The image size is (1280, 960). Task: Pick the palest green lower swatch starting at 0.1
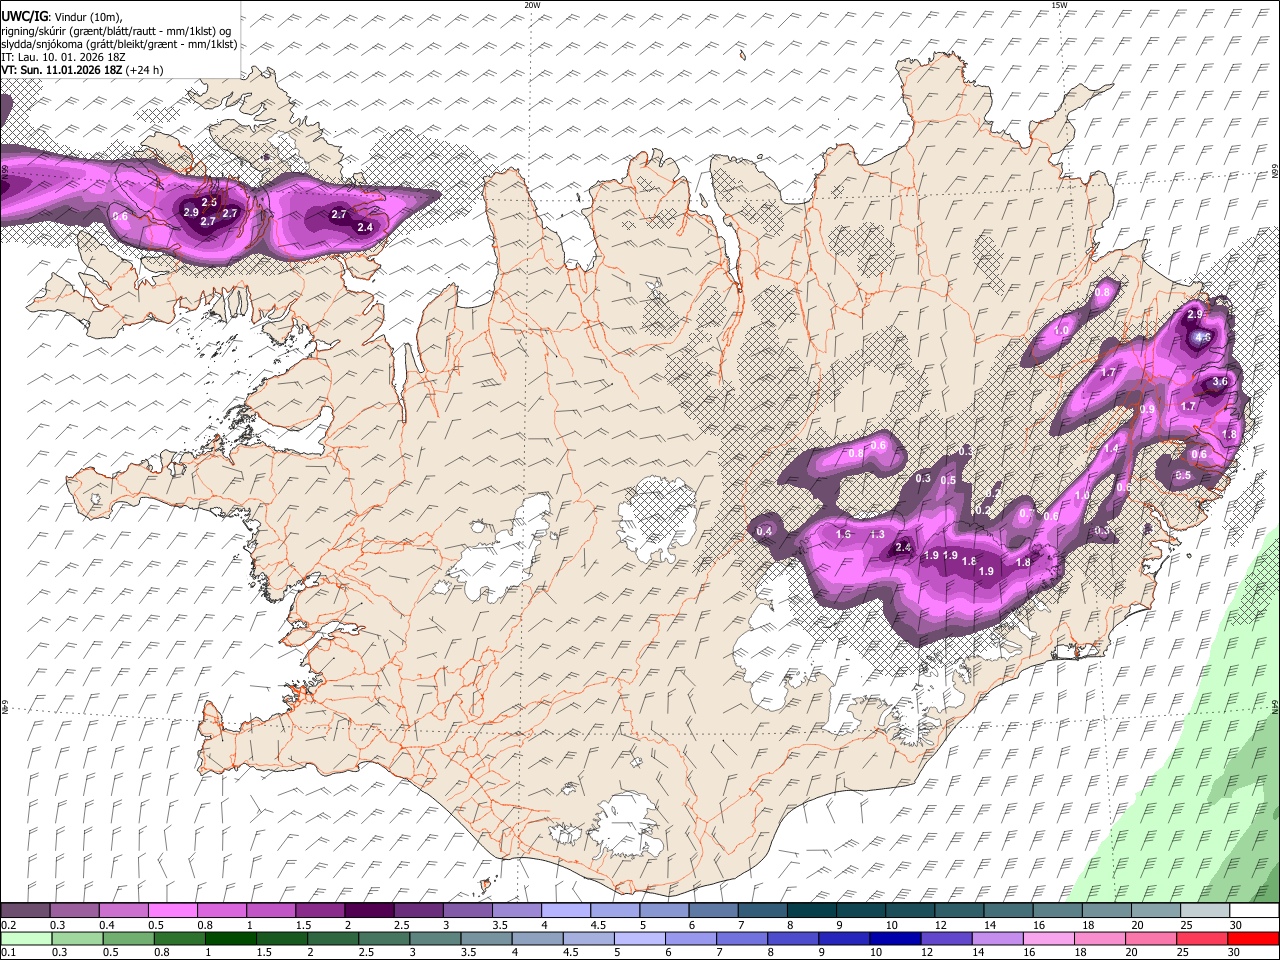26,938
